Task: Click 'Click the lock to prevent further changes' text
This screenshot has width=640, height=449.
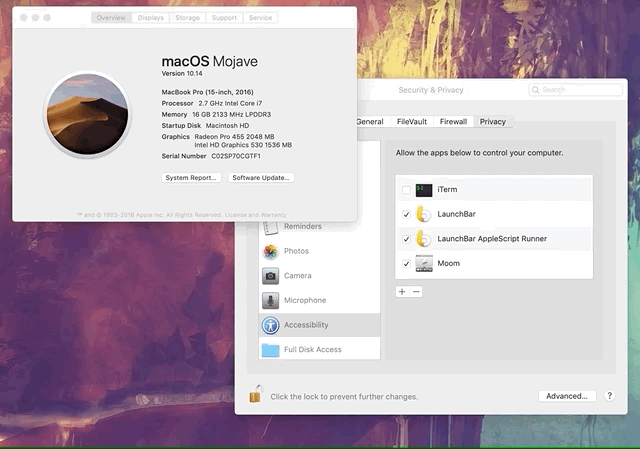Action: pos(344,397)
